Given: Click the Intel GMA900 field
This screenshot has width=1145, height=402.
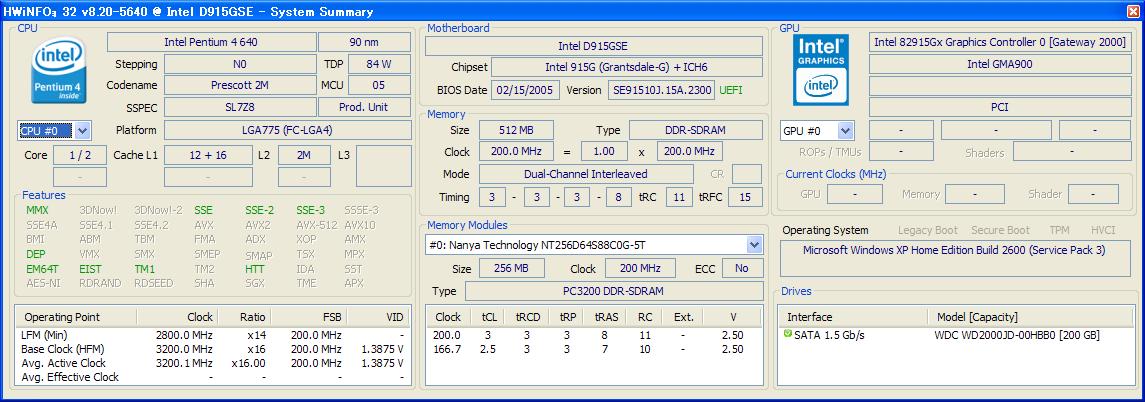Looking at the screenshot, I should click(x=1000, y=64).
